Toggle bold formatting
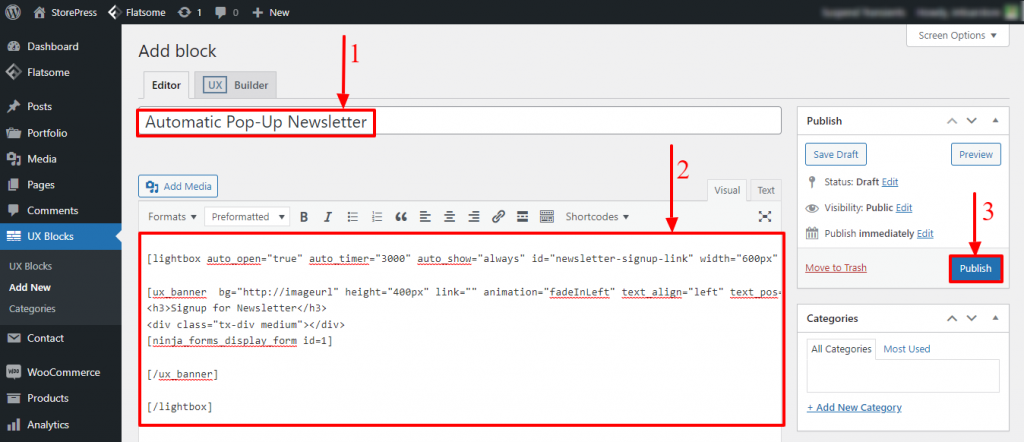Screen dimensions: 1024x442 304,217
